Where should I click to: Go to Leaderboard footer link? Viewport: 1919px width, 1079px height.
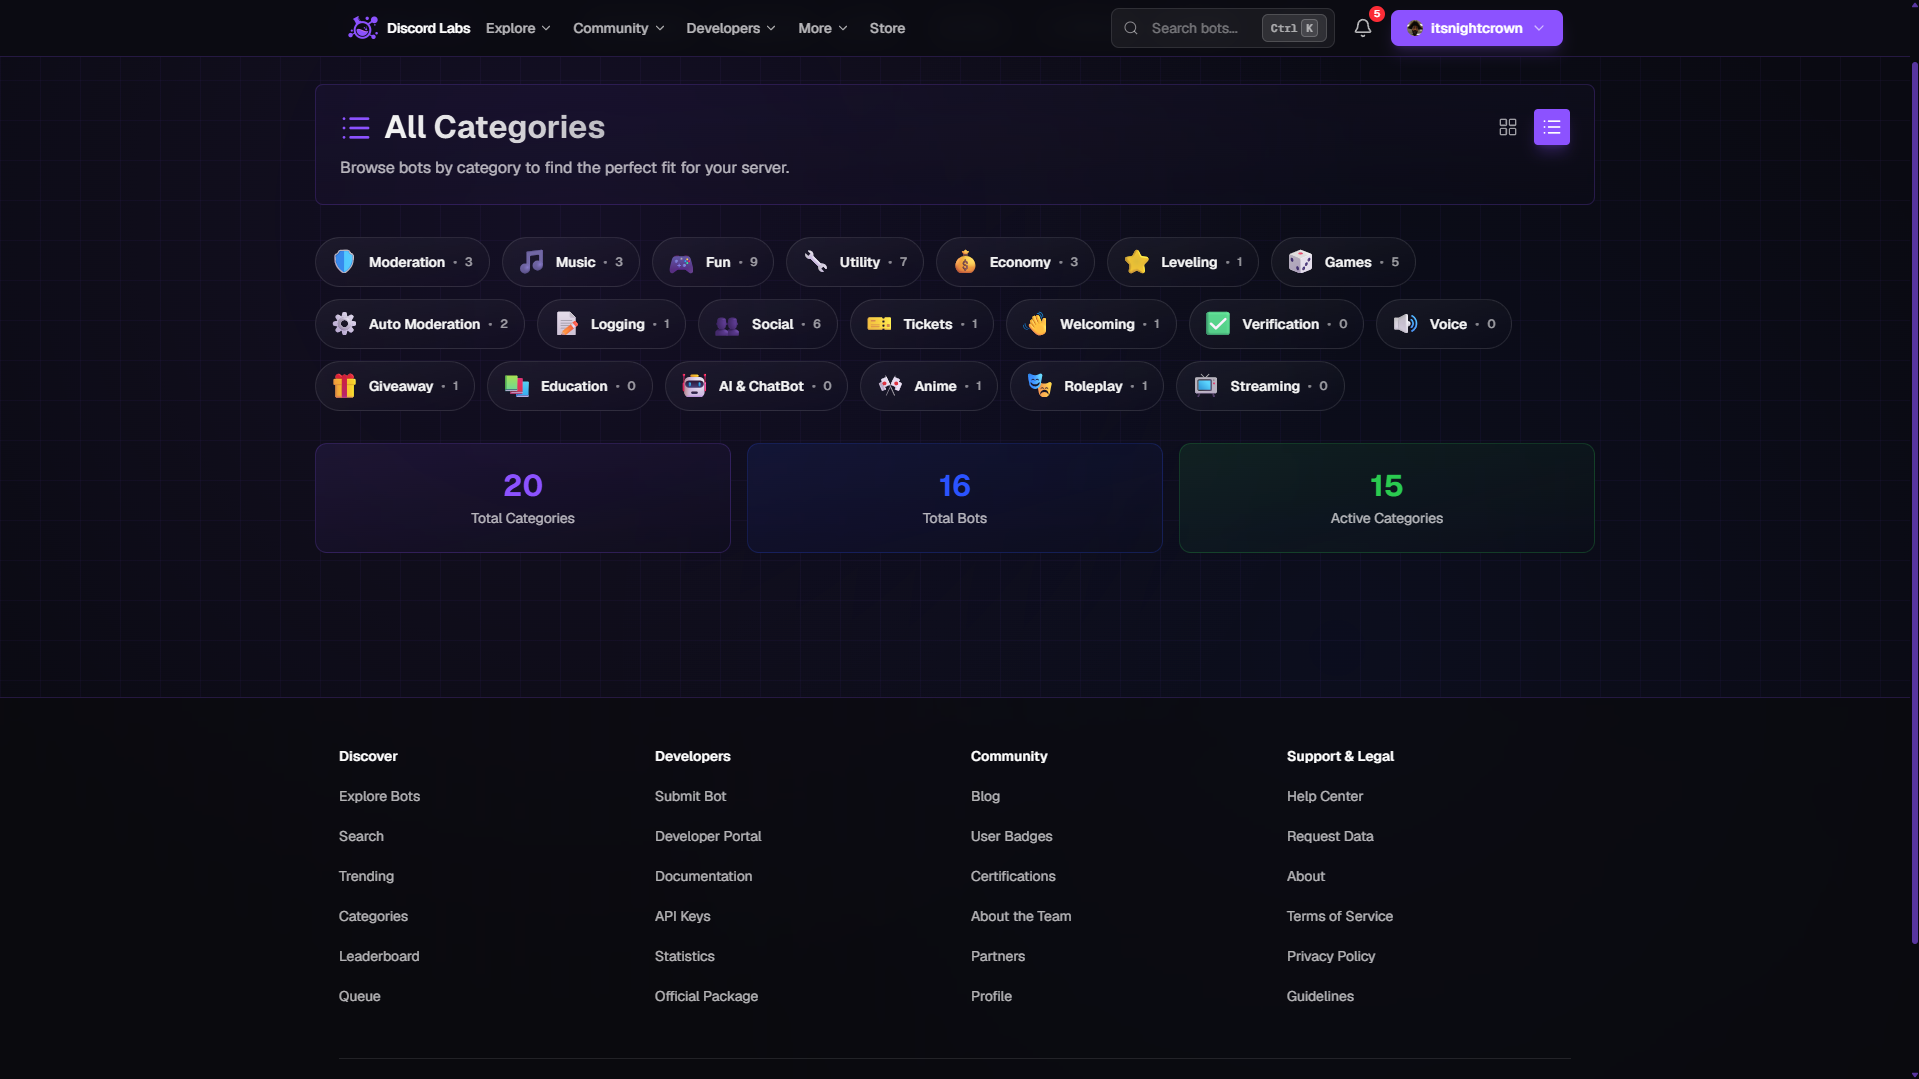pos(379,956)
